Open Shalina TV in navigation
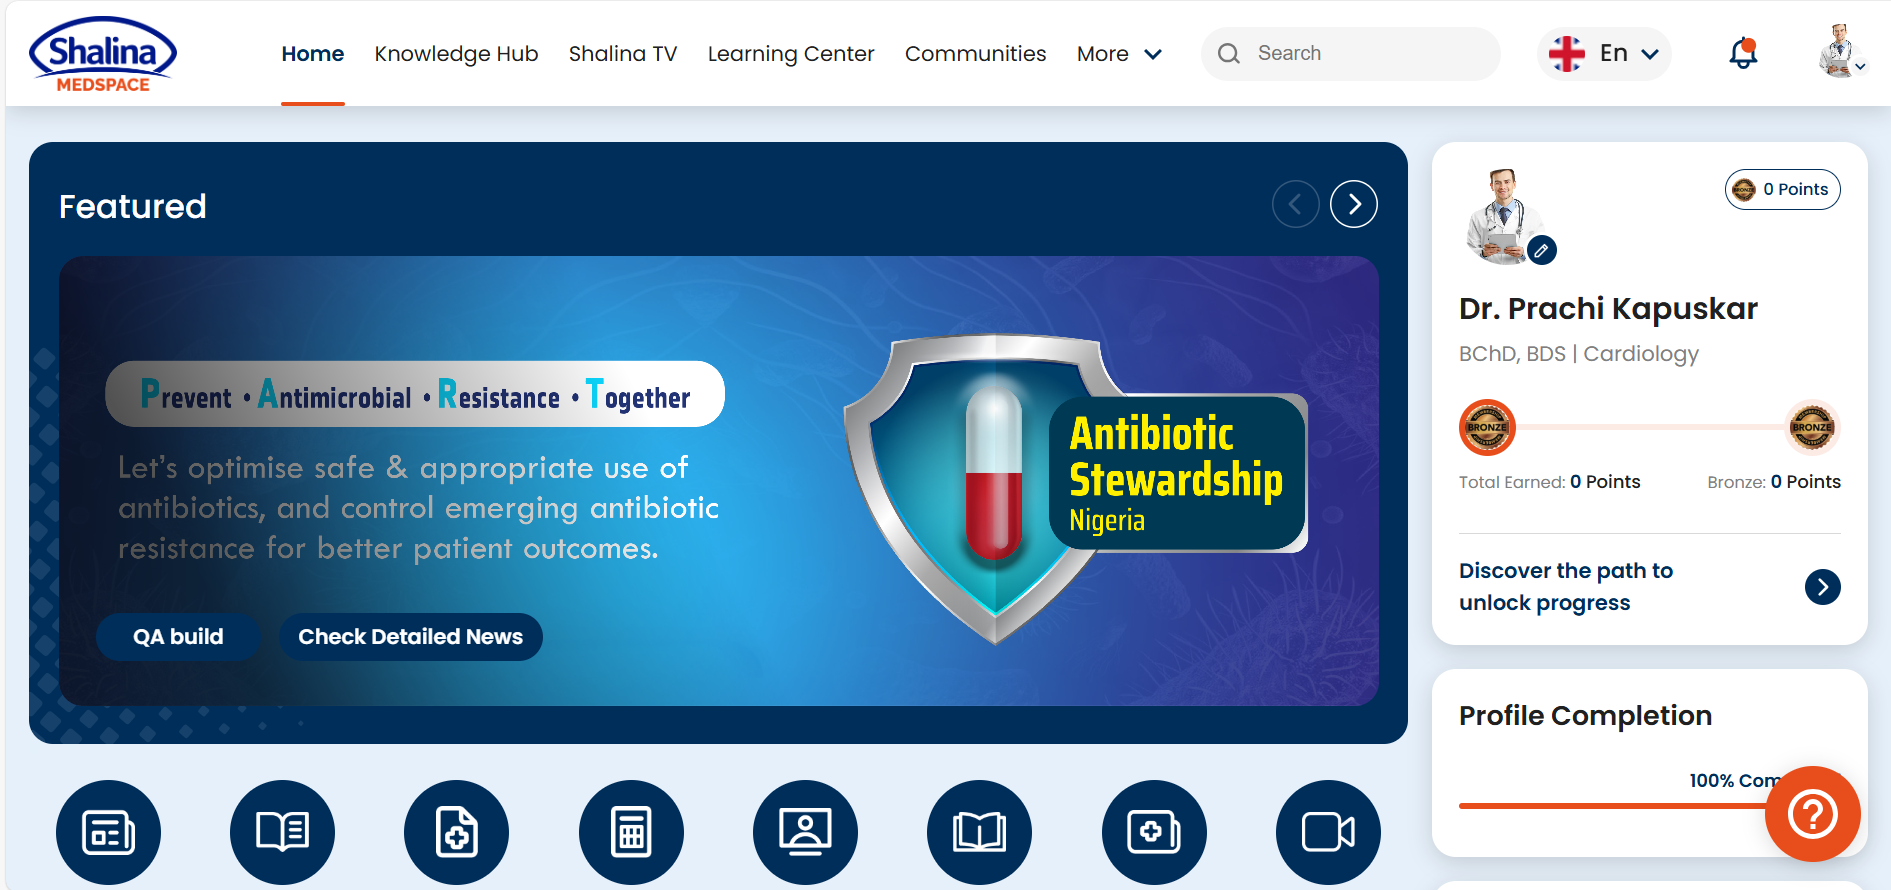The height and width of the screenshot is (890, 1891). point(623,54)
